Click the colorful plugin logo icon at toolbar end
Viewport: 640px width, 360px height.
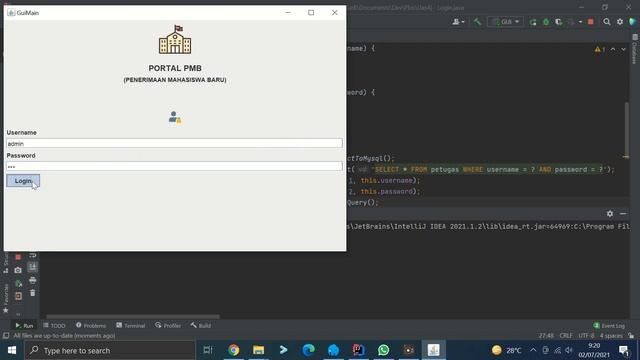633,22
